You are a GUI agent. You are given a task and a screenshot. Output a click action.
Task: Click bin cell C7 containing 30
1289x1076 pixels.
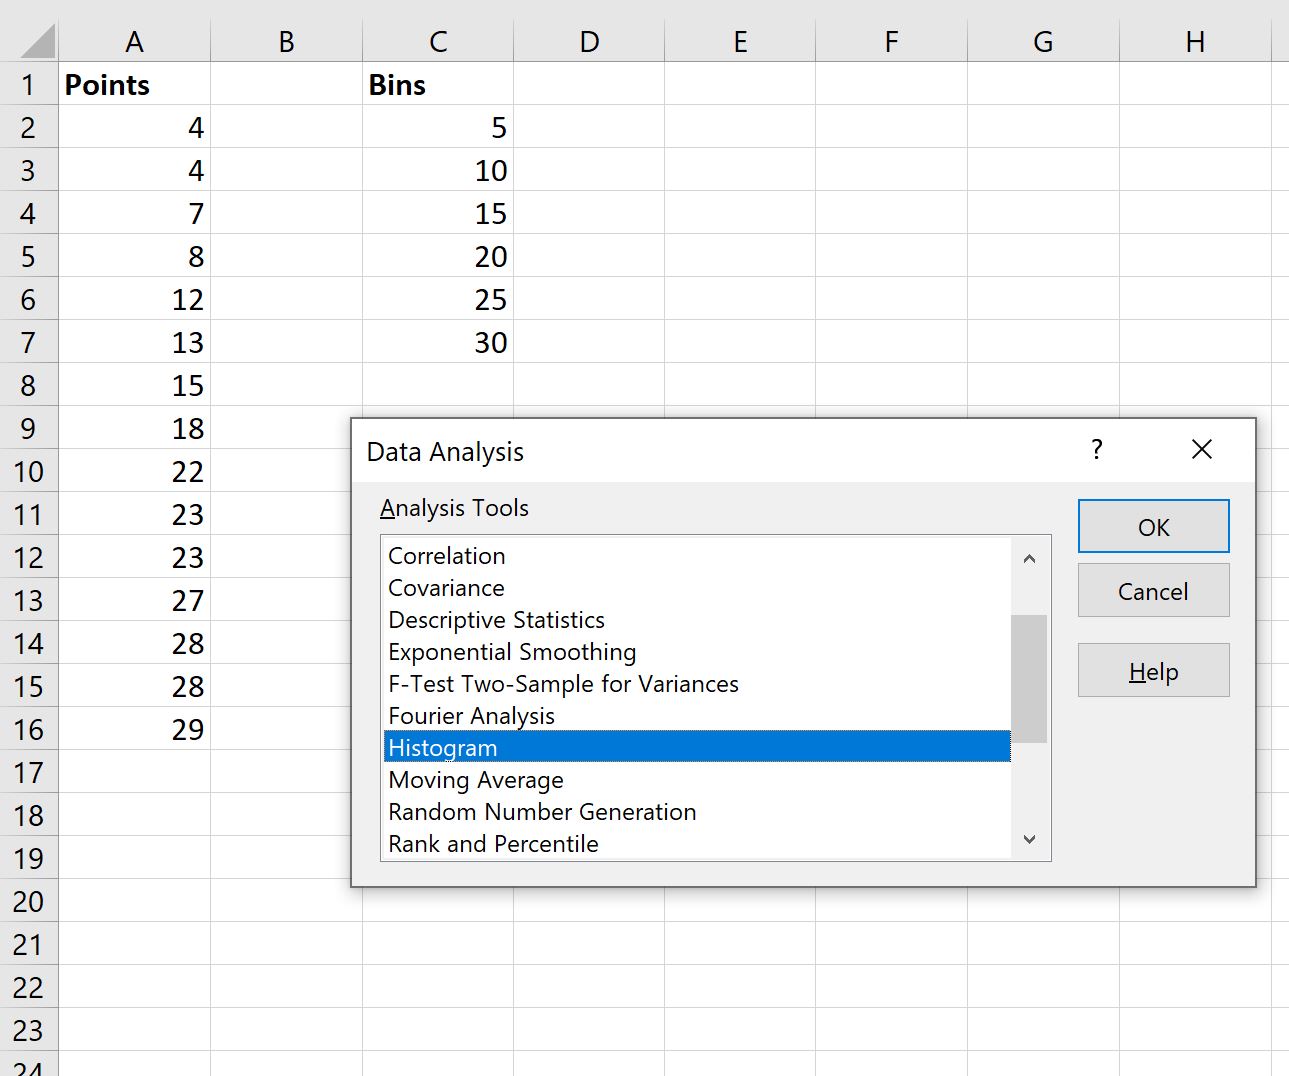pos(438,342)
